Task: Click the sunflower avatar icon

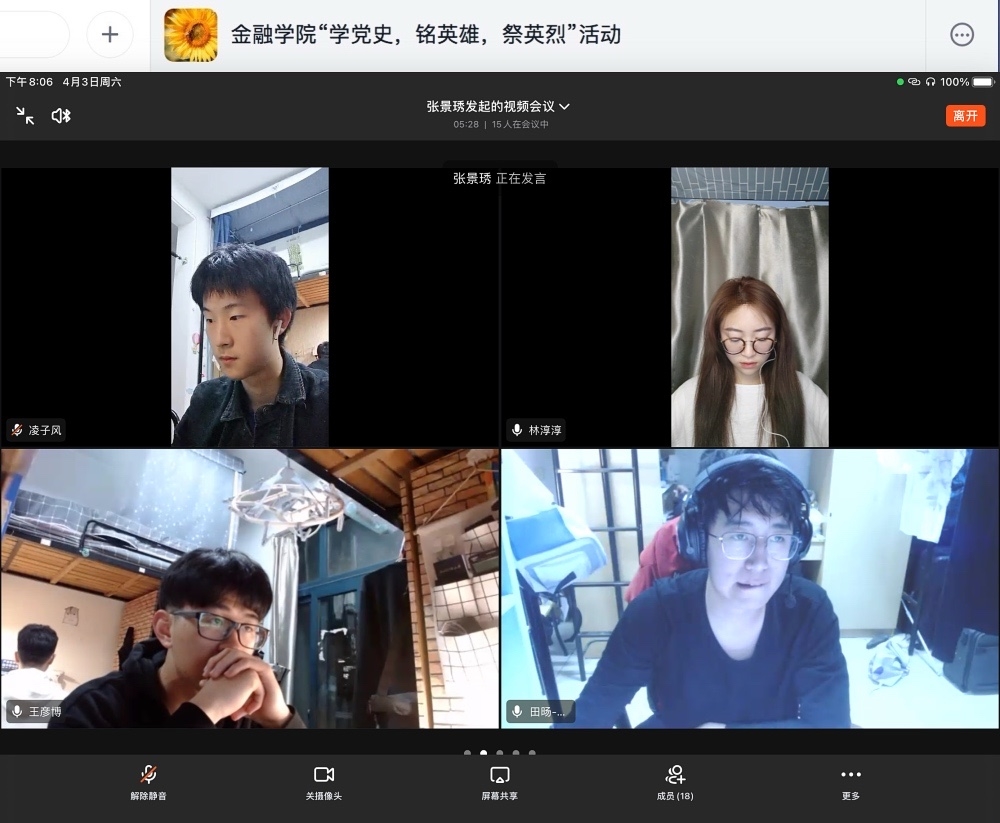Action: (190, 35)
